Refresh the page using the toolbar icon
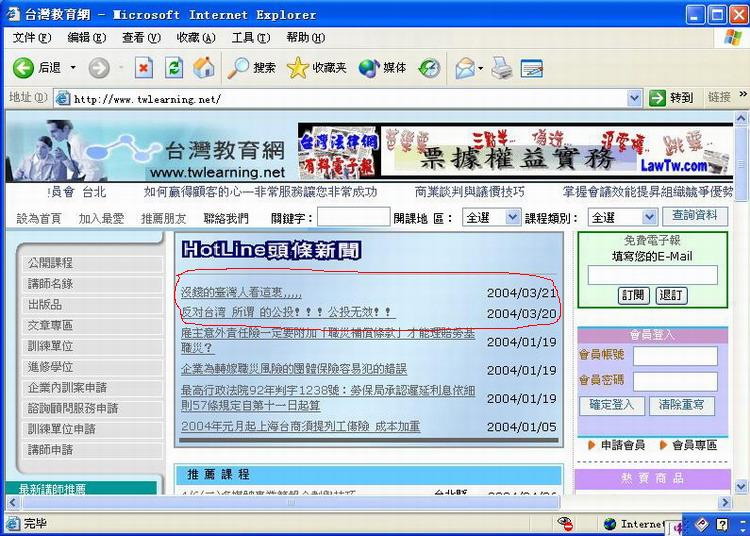 tap(174, 68)
